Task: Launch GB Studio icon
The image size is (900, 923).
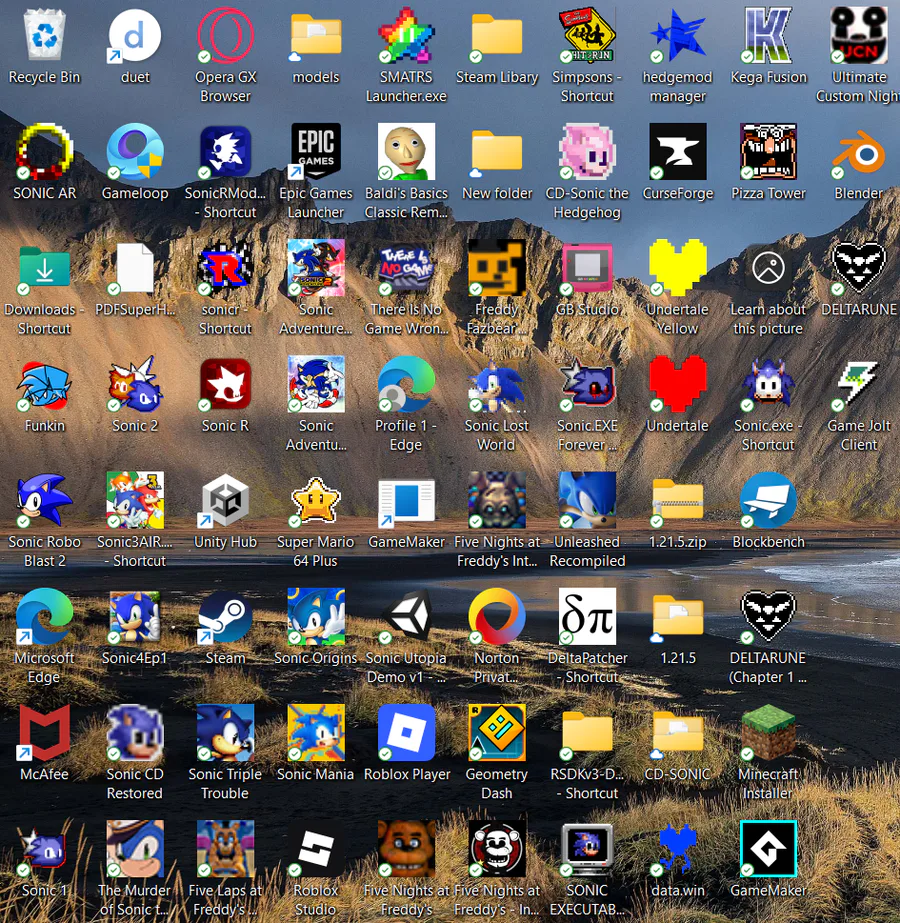Action: pyautogui.click(x=587, y=268)
